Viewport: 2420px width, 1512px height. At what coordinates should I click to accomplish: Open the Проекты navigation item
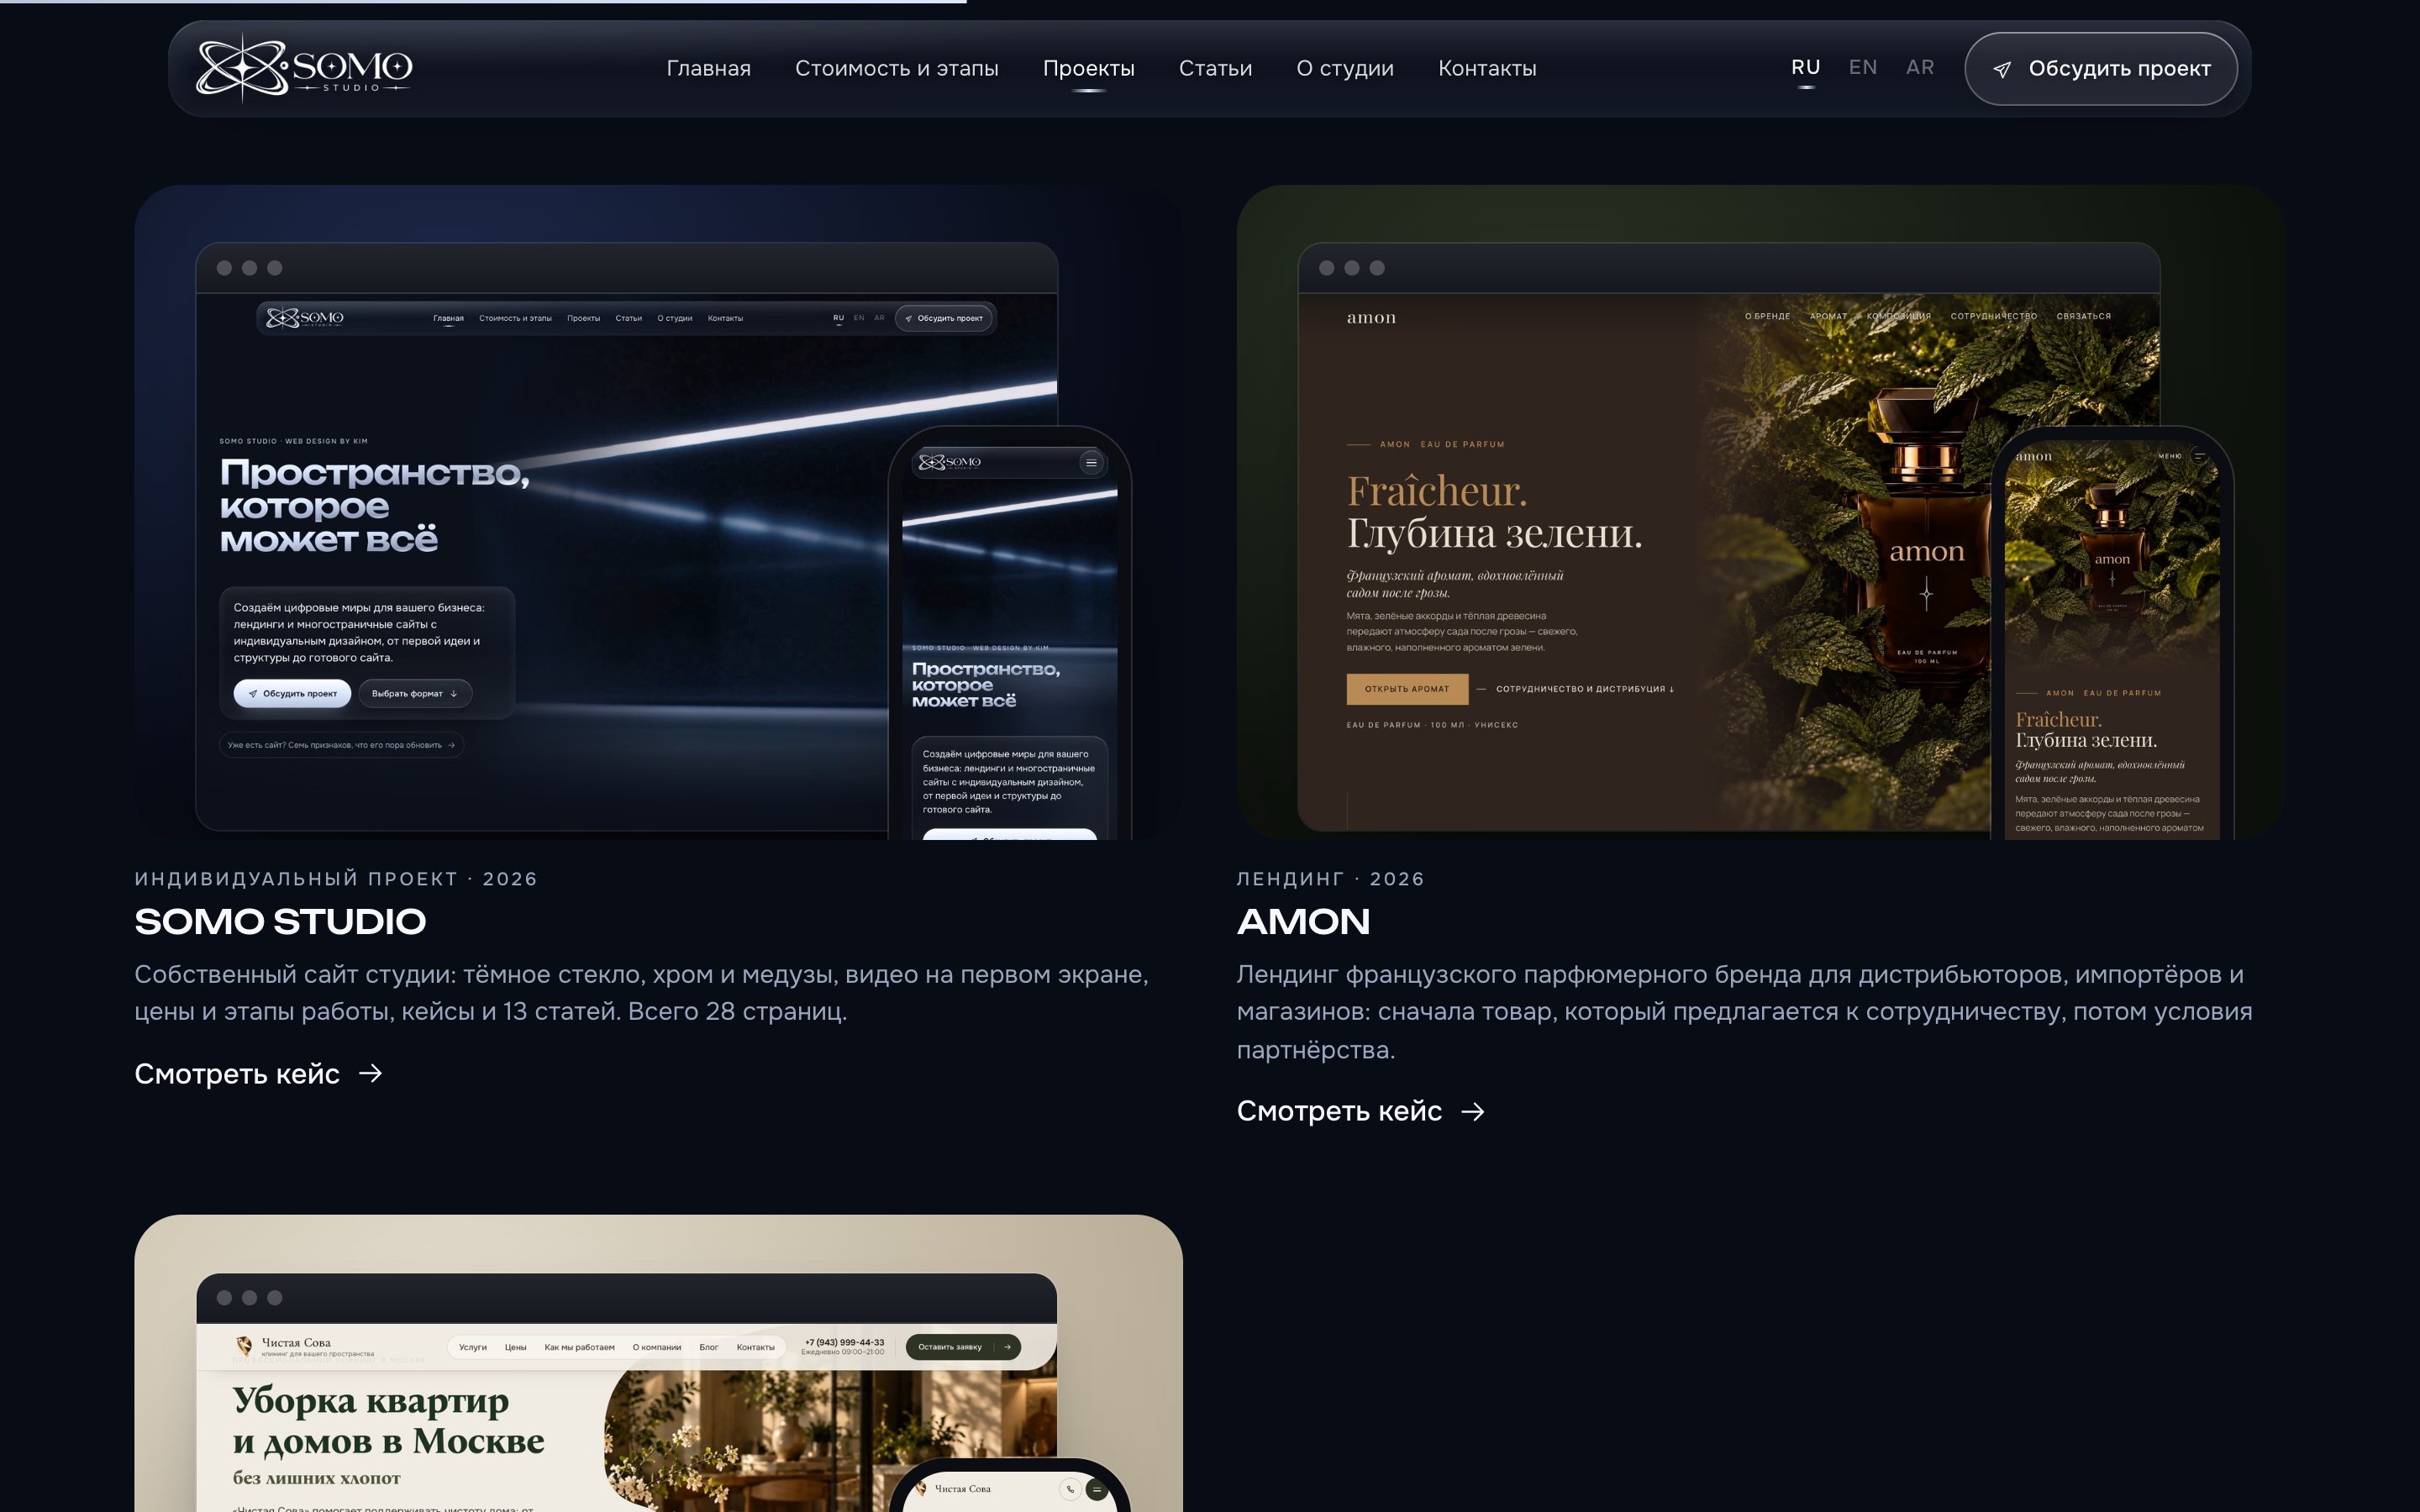click(1088, 68)
